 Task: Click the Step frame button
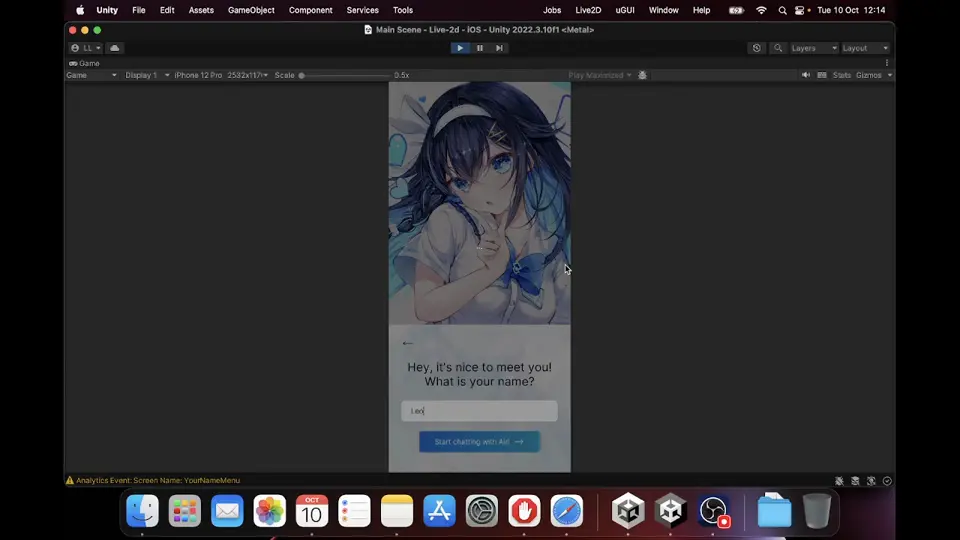500,48
